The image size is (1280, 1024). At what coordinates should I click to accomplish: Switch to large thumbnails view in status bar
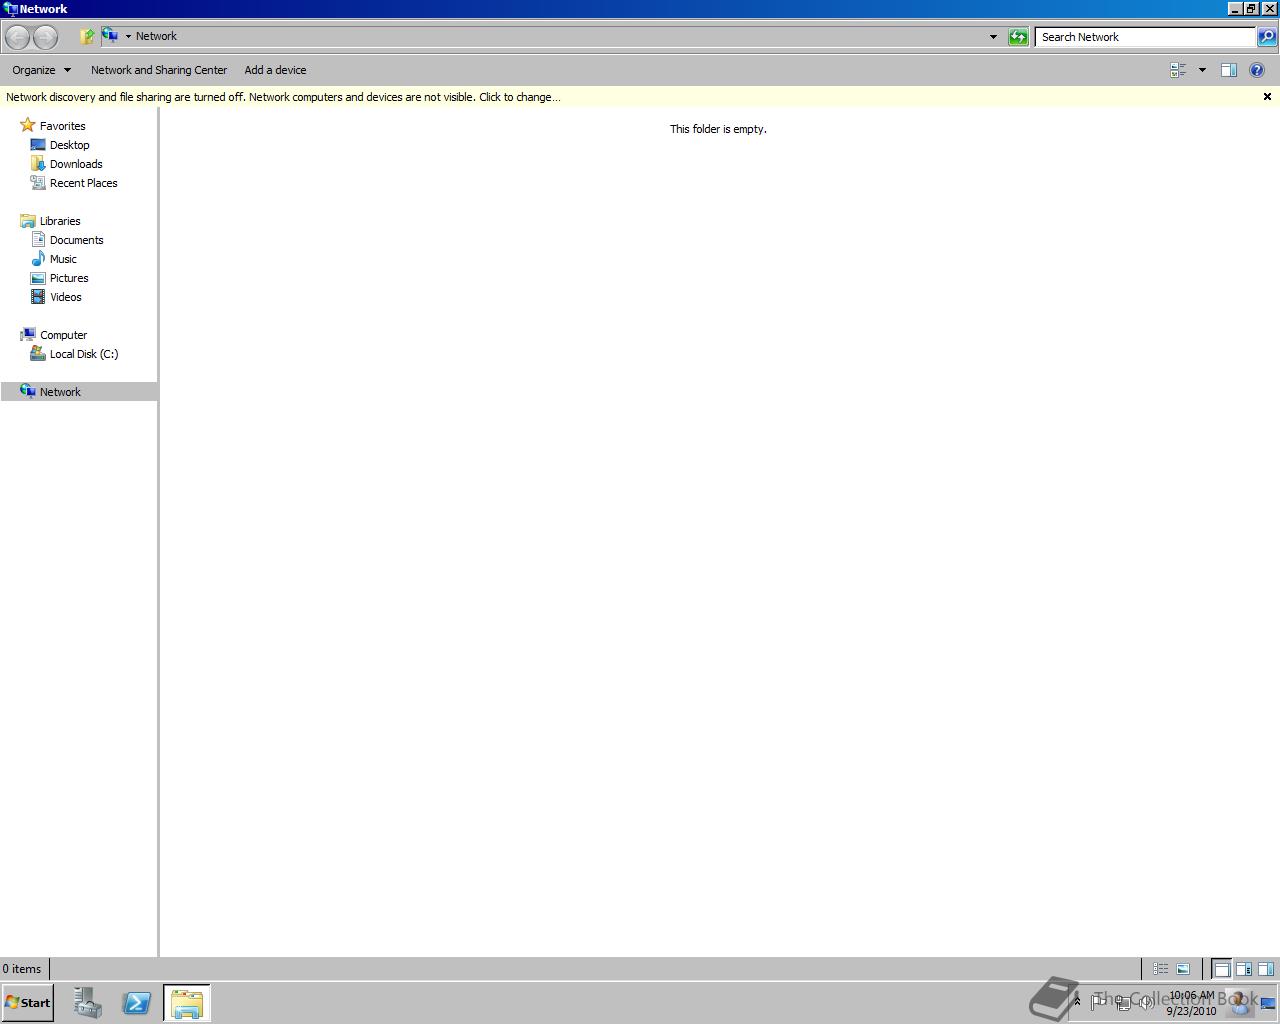click(x=1183, y=969)
